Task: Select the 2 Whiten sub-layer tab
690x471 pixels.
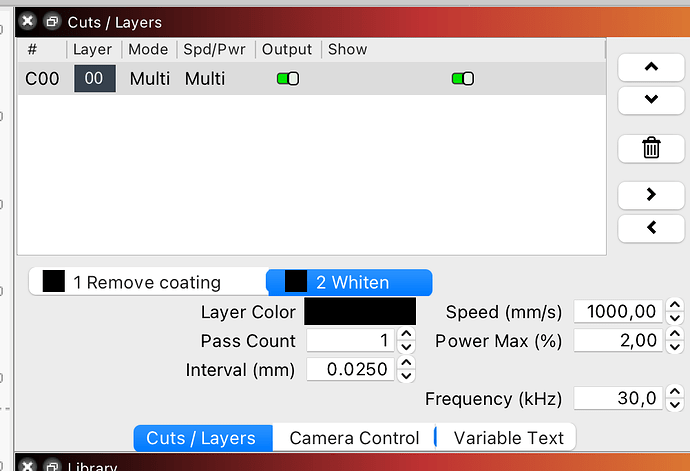Action: (x=349, y=282)
